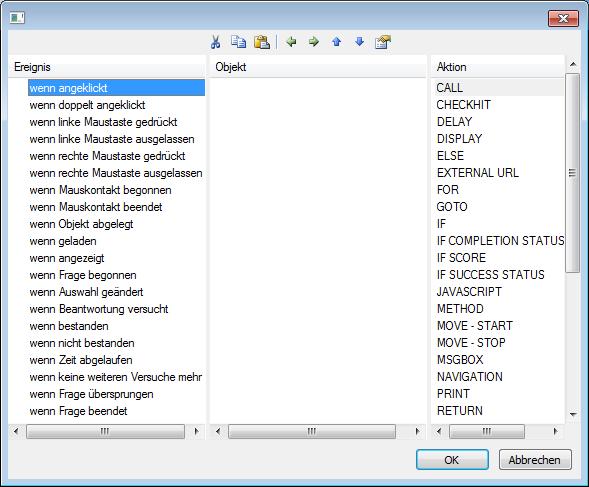Image resolution: width=589 pixels, height=487 pixels.
Task: Click the Aktion list scroll down arrow
Action: click(x=573, y=415)
